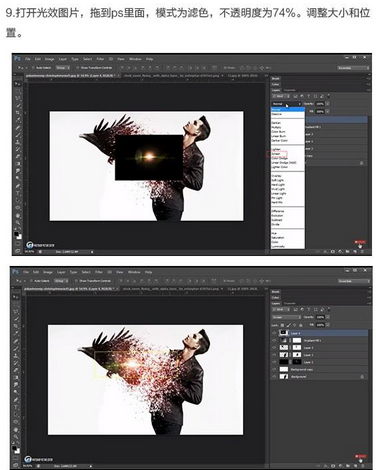
Task: Select the Crop tool in upper Photoshop window
Action: coord(17,113)
